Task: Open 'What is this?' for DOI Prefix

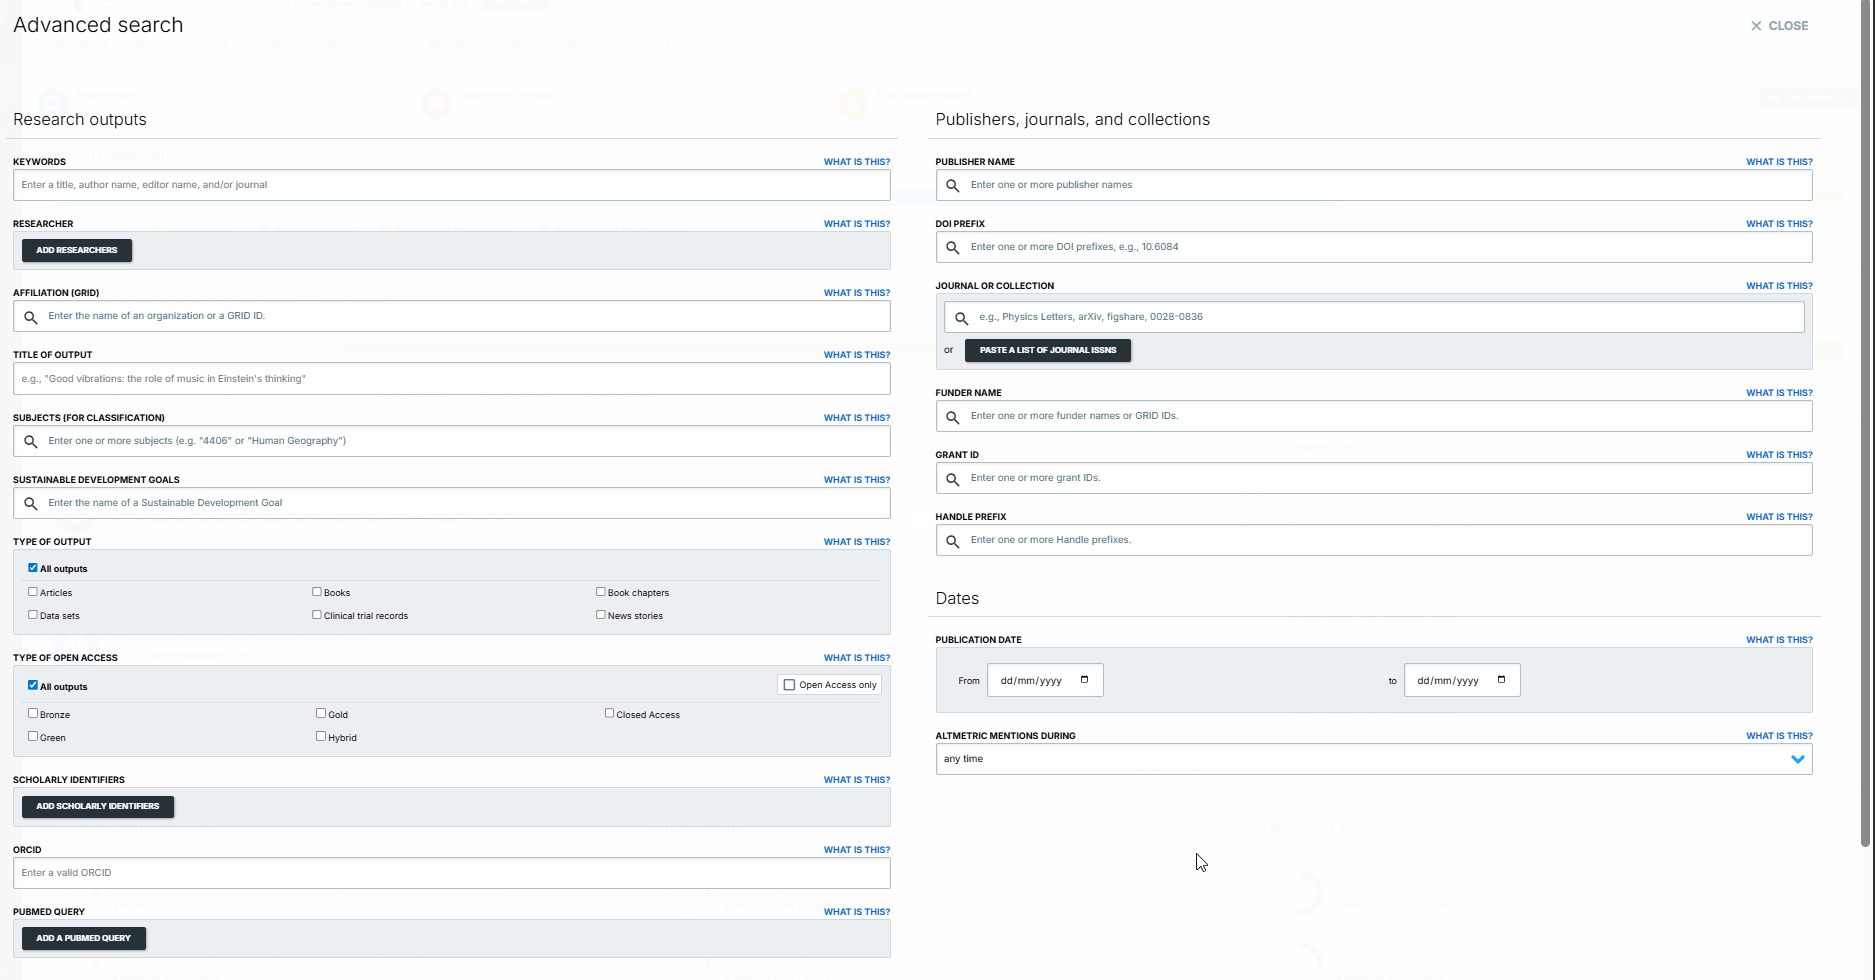Action: pos(1779,224)
